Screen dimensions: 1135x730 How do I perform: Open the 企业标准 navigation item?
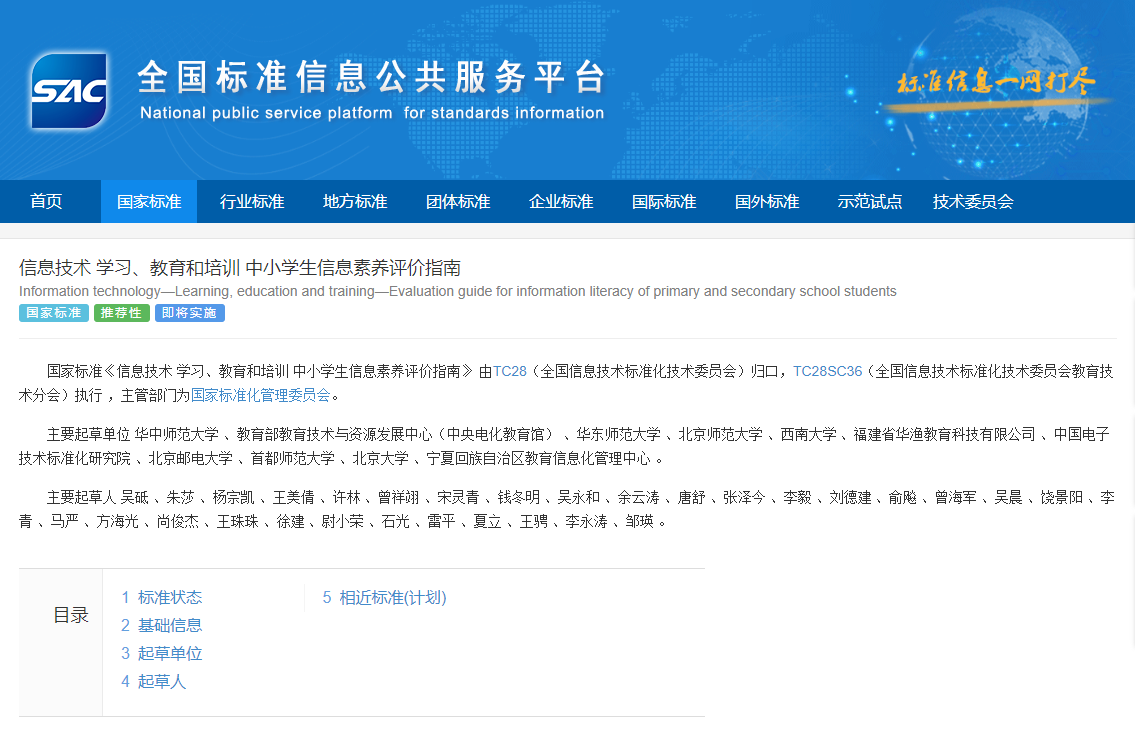tap(561, 202)
